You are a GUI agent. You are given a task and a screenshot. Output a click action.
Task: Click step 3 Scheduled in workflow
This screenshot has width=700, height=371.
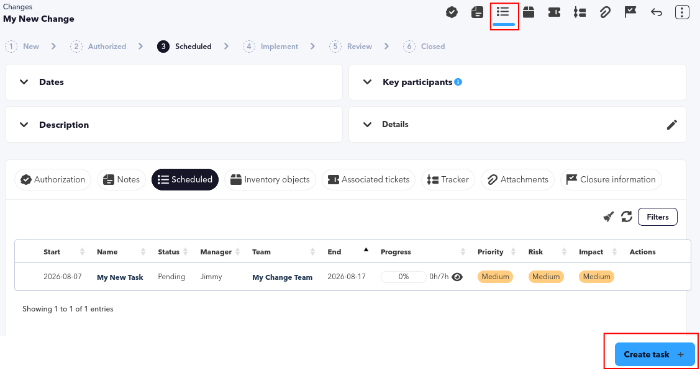[184, 46]
